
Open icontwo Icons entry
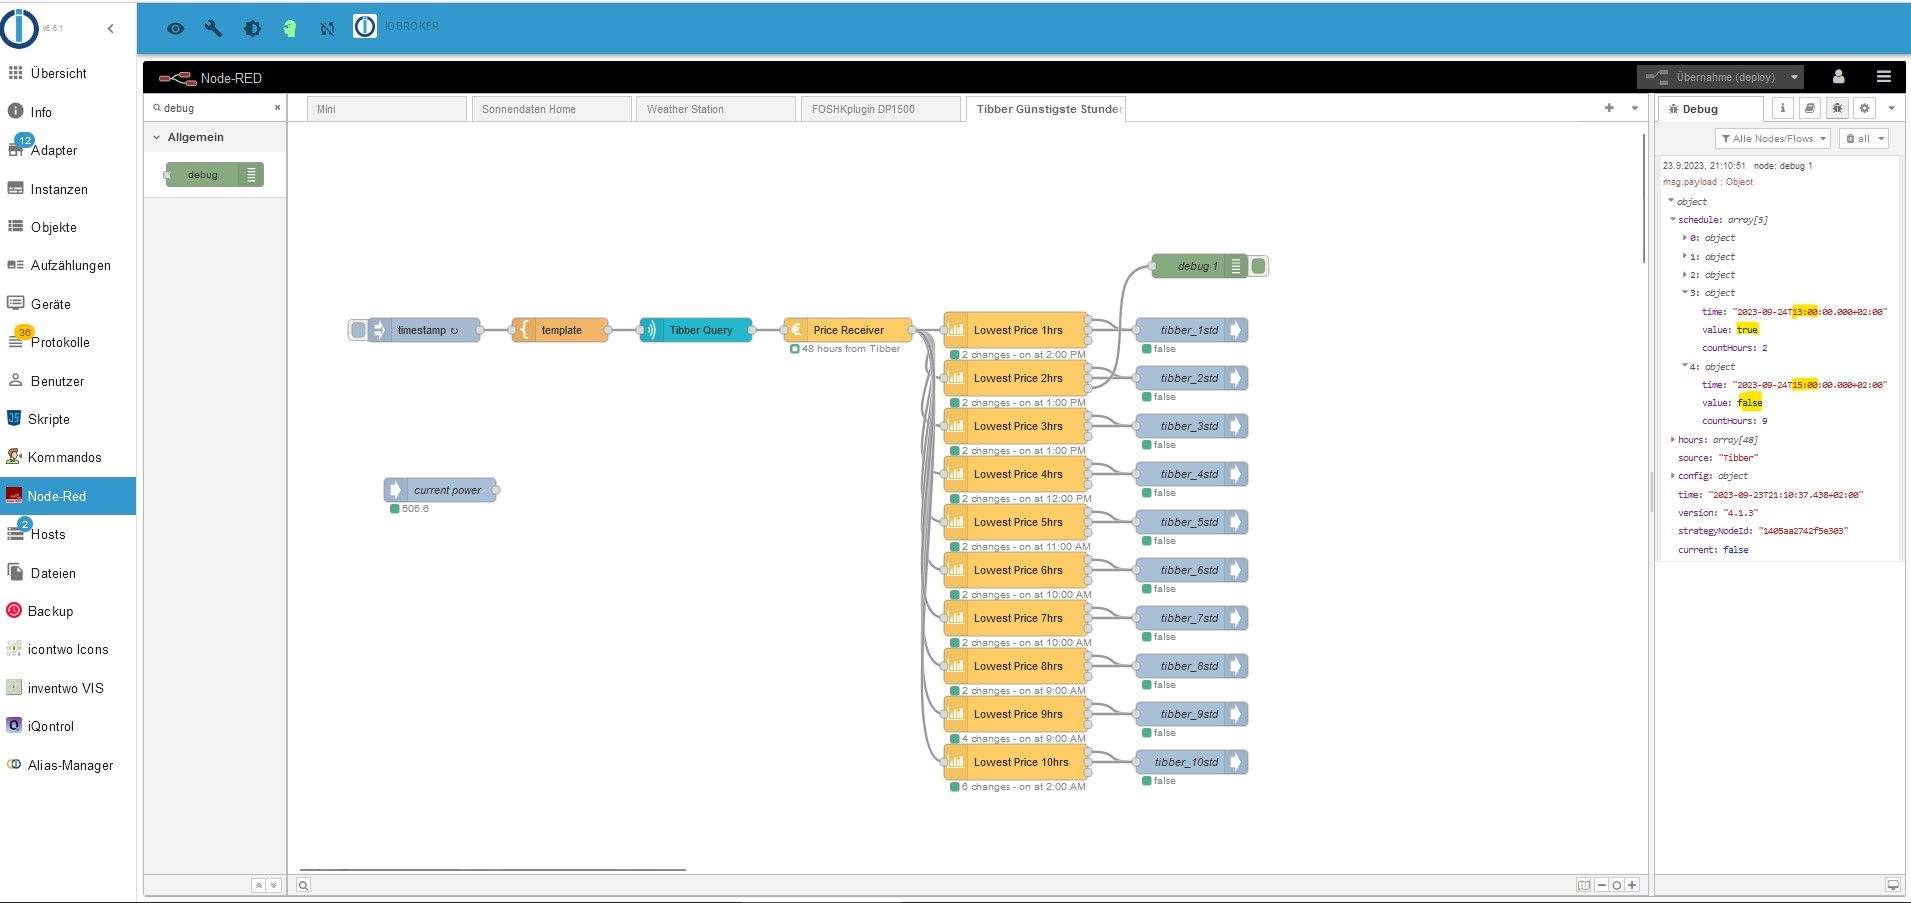pyautogui.click(x=68, y=649)
